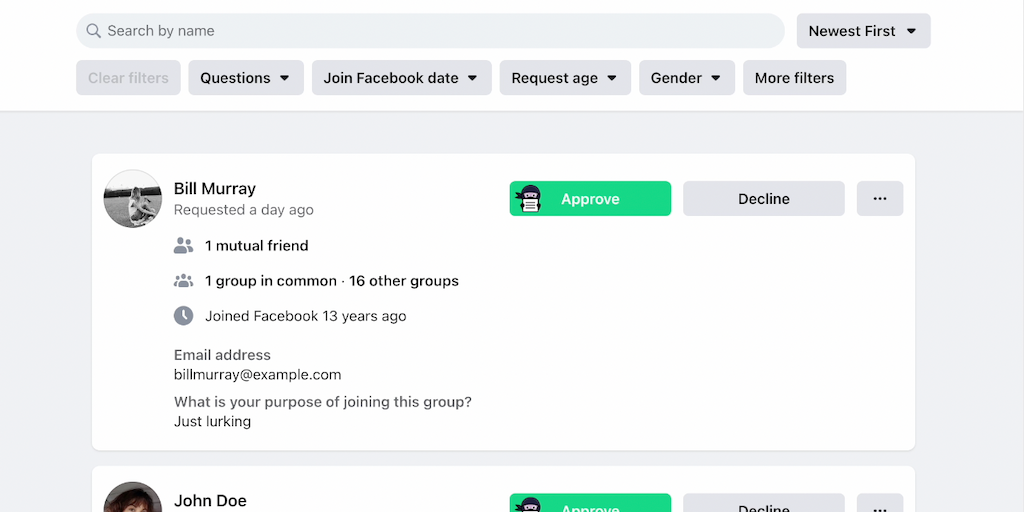The height and width of the screenshot is (512, 1024).
Task: Decline Bill Murray's membership request
Action: [x=763, y=199]
